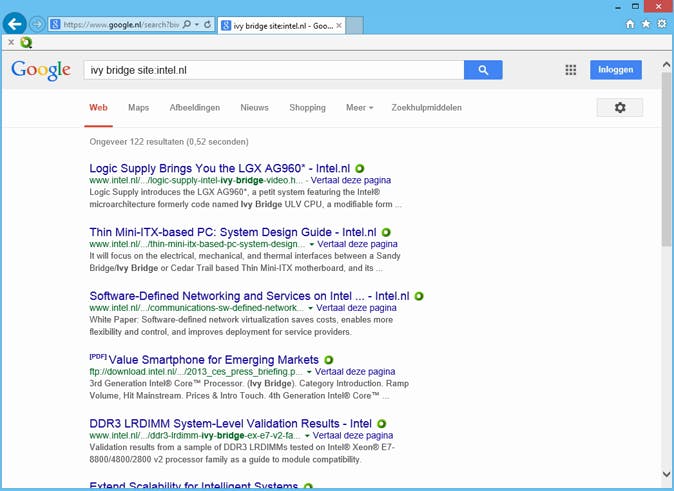This screenshot has width=674, height=491.
Task: Close the 'ivy bridge site:intel.nl' tab
Action: [x=339, y=26]
